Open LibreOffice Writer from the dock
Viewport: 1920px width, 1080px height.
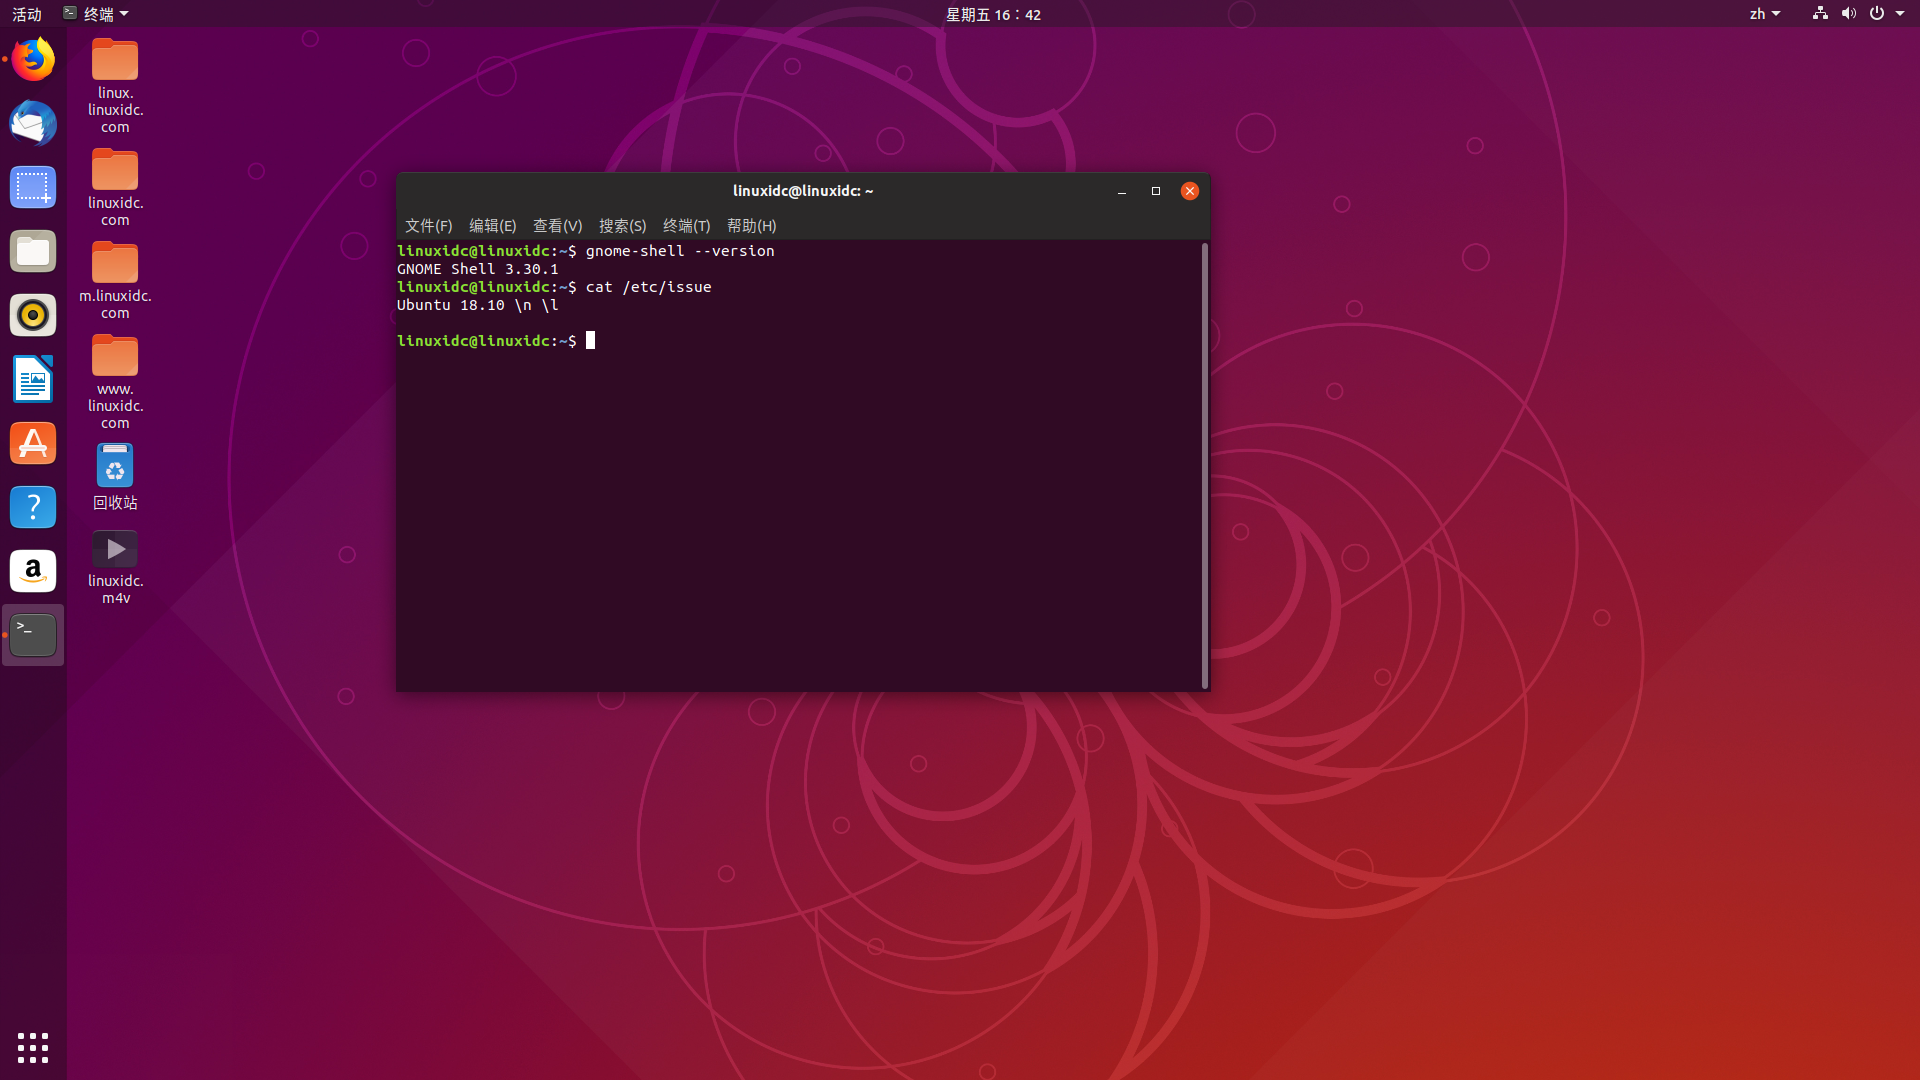click(x=33, y=380)
